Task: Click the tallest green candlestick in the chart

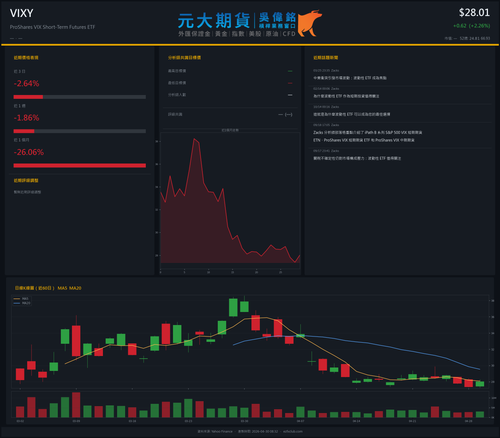Action: click(x=233, y=307)
